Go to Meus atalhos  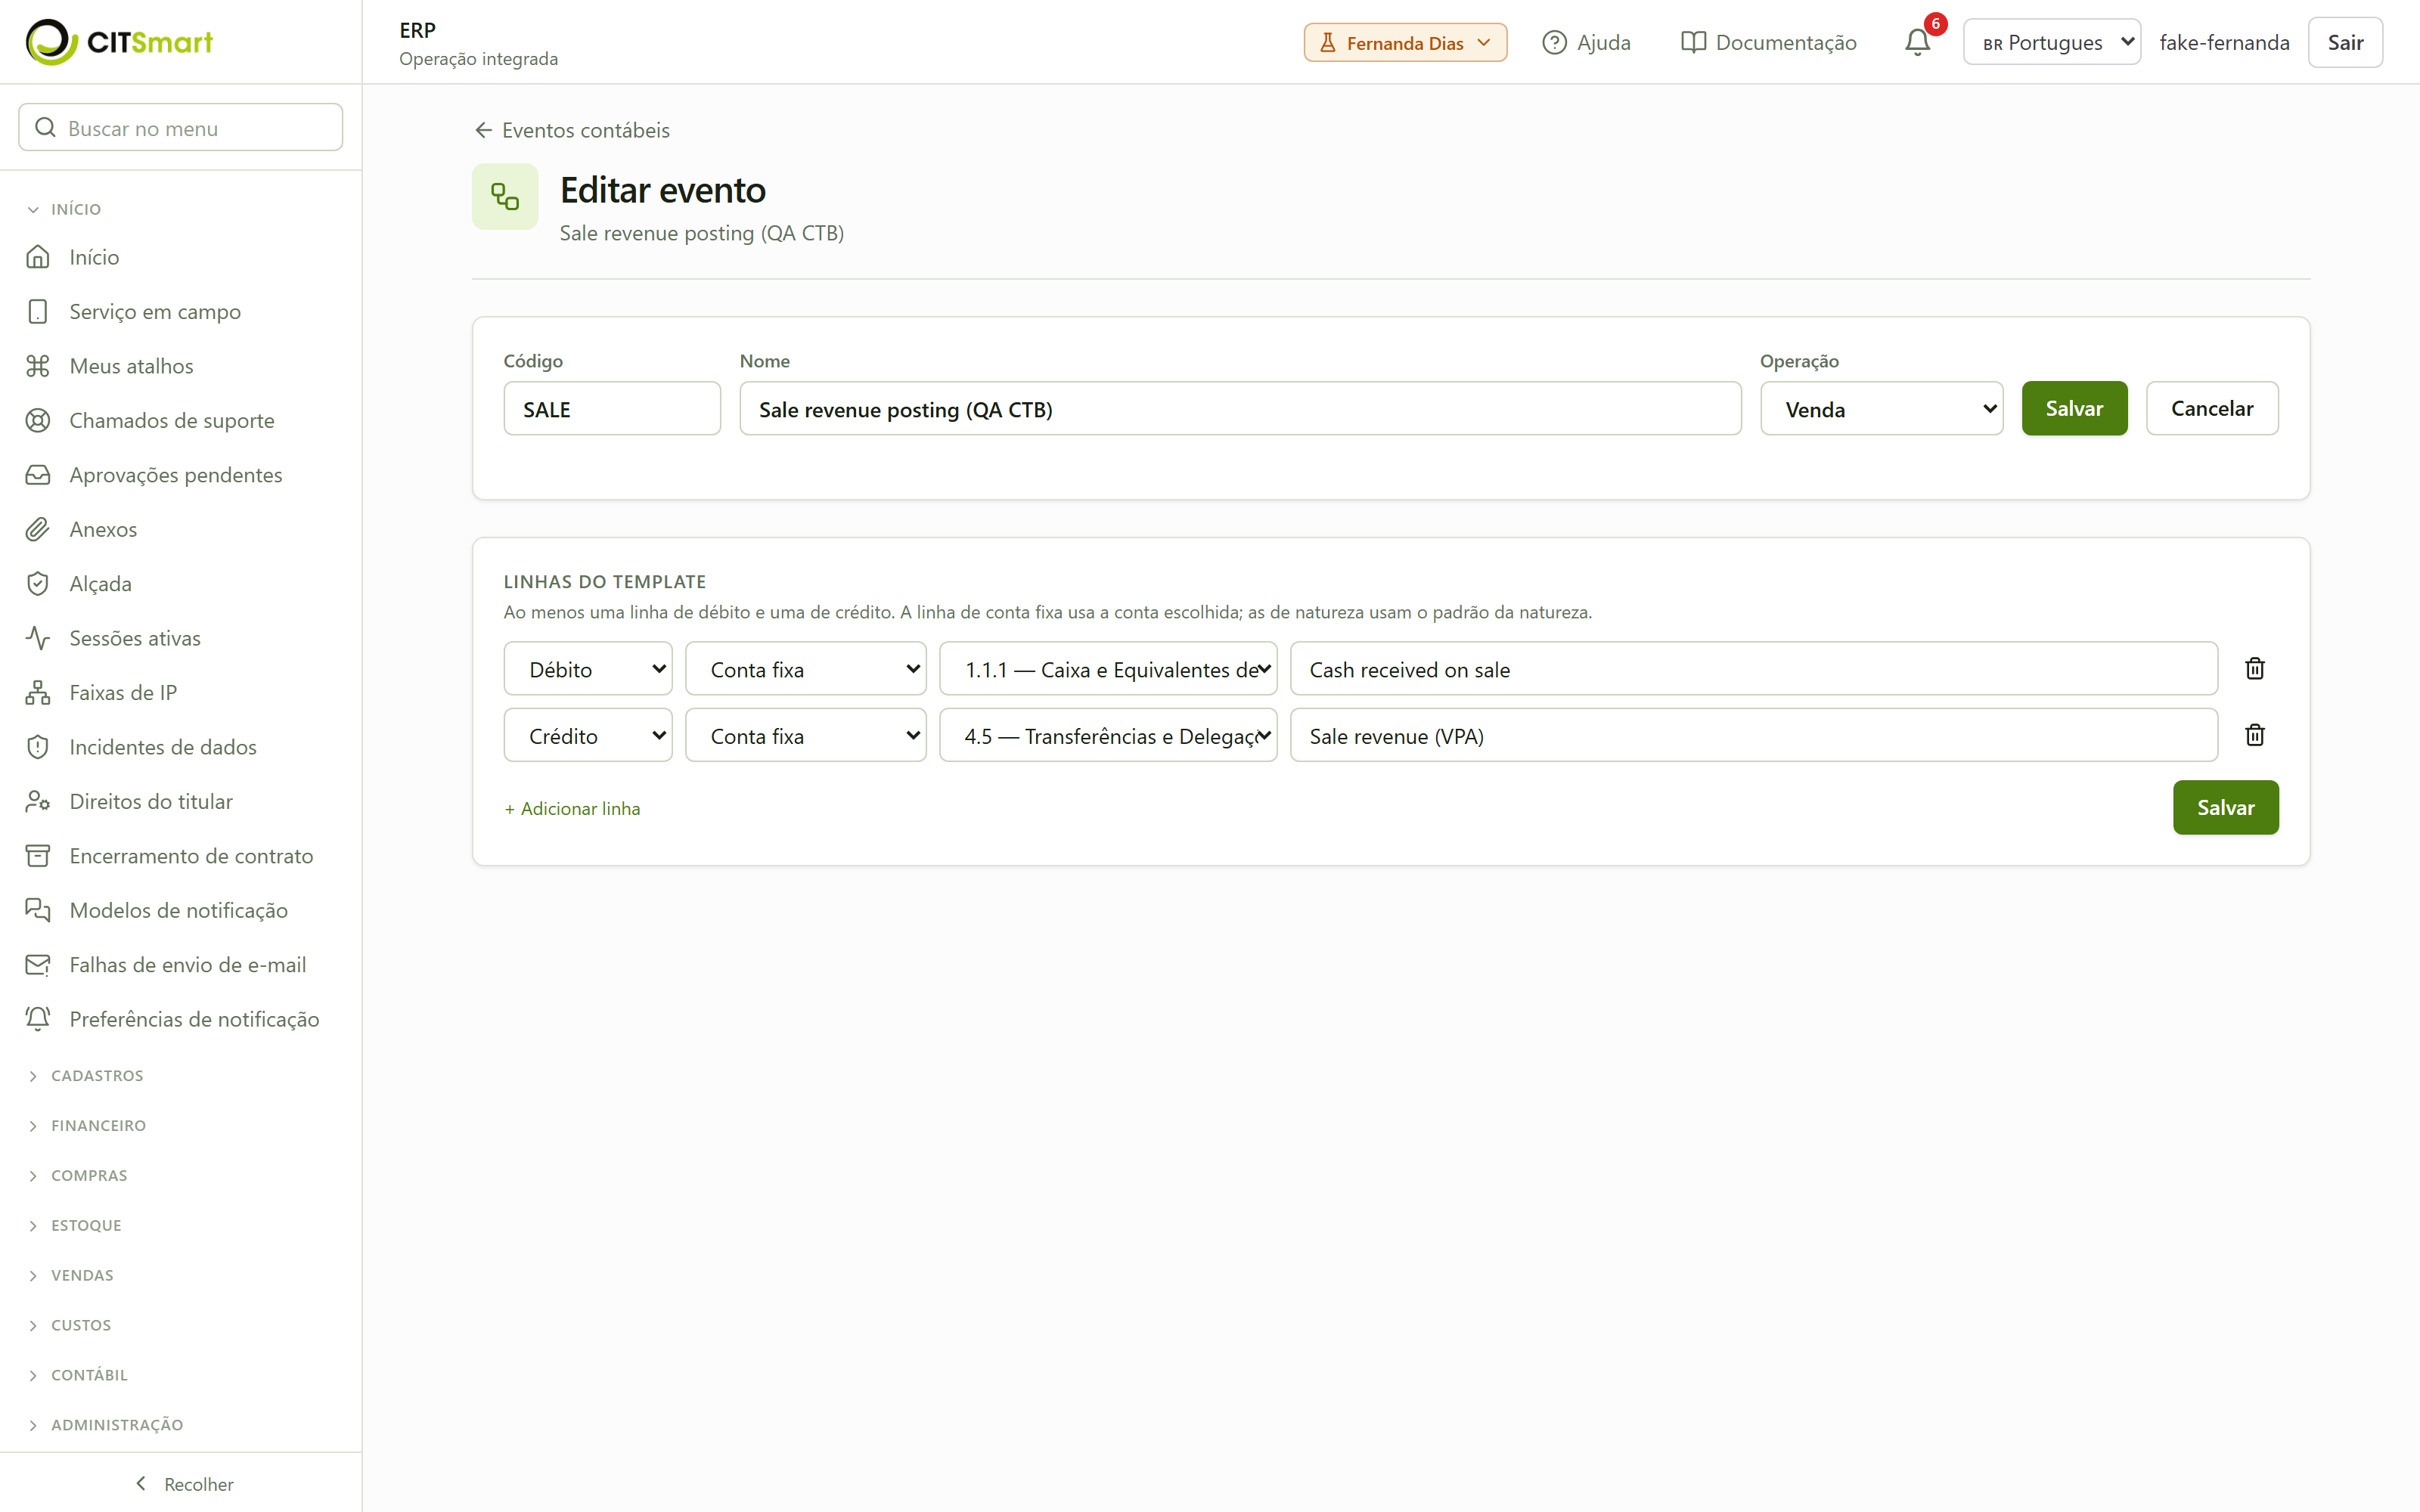click(131, 366)
